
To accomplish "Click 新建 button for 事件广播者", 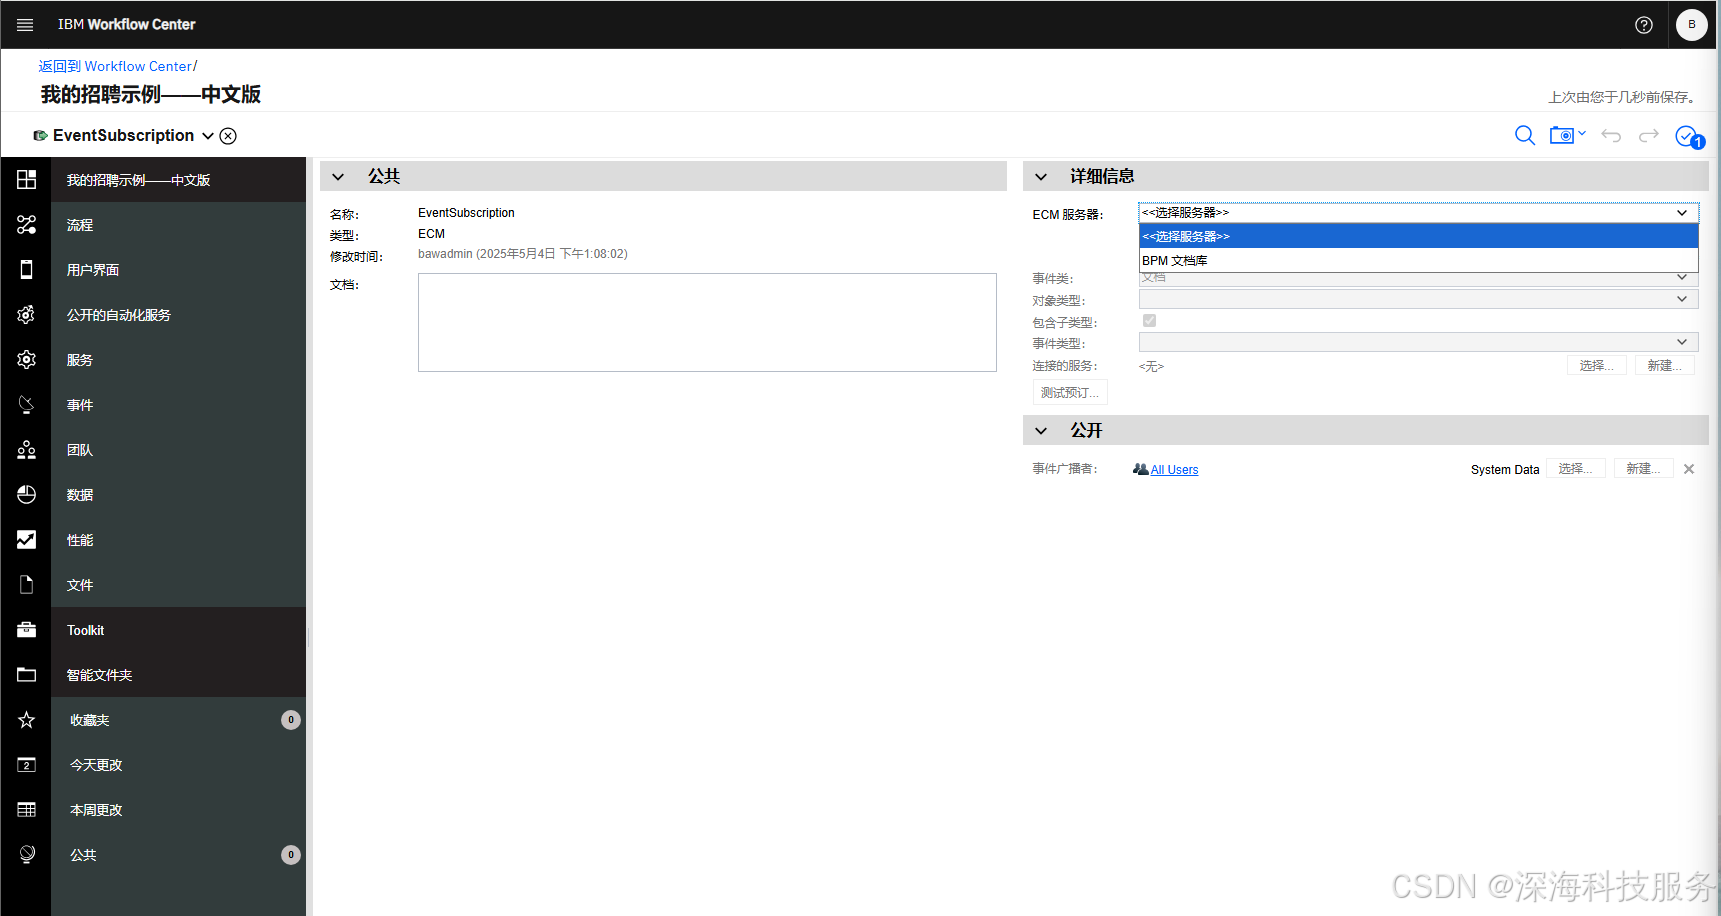I will (1643, 469).
